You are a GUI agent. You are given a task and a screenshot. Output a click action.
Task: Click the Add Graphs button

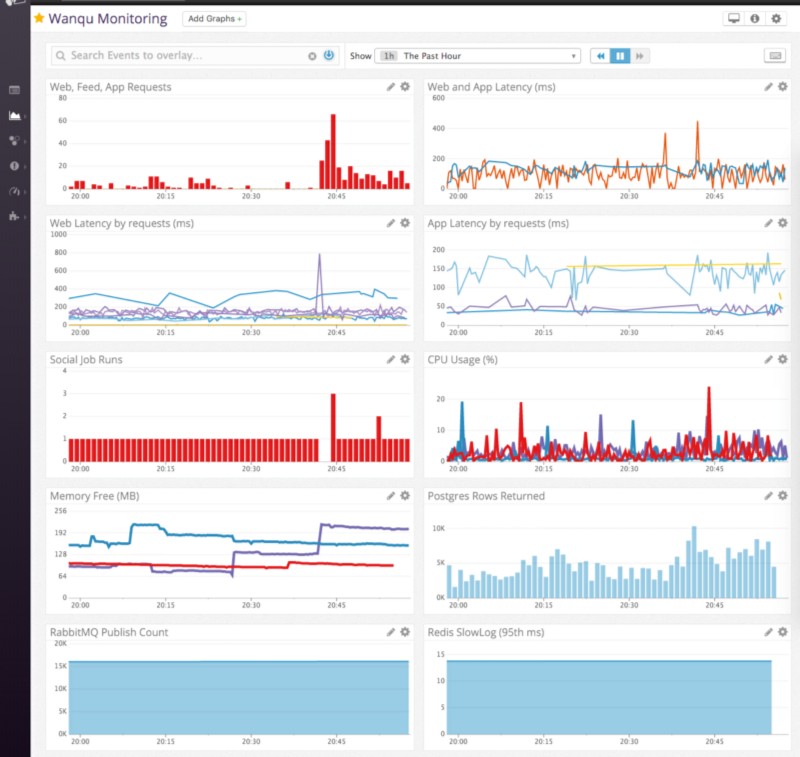coord(214,18)
